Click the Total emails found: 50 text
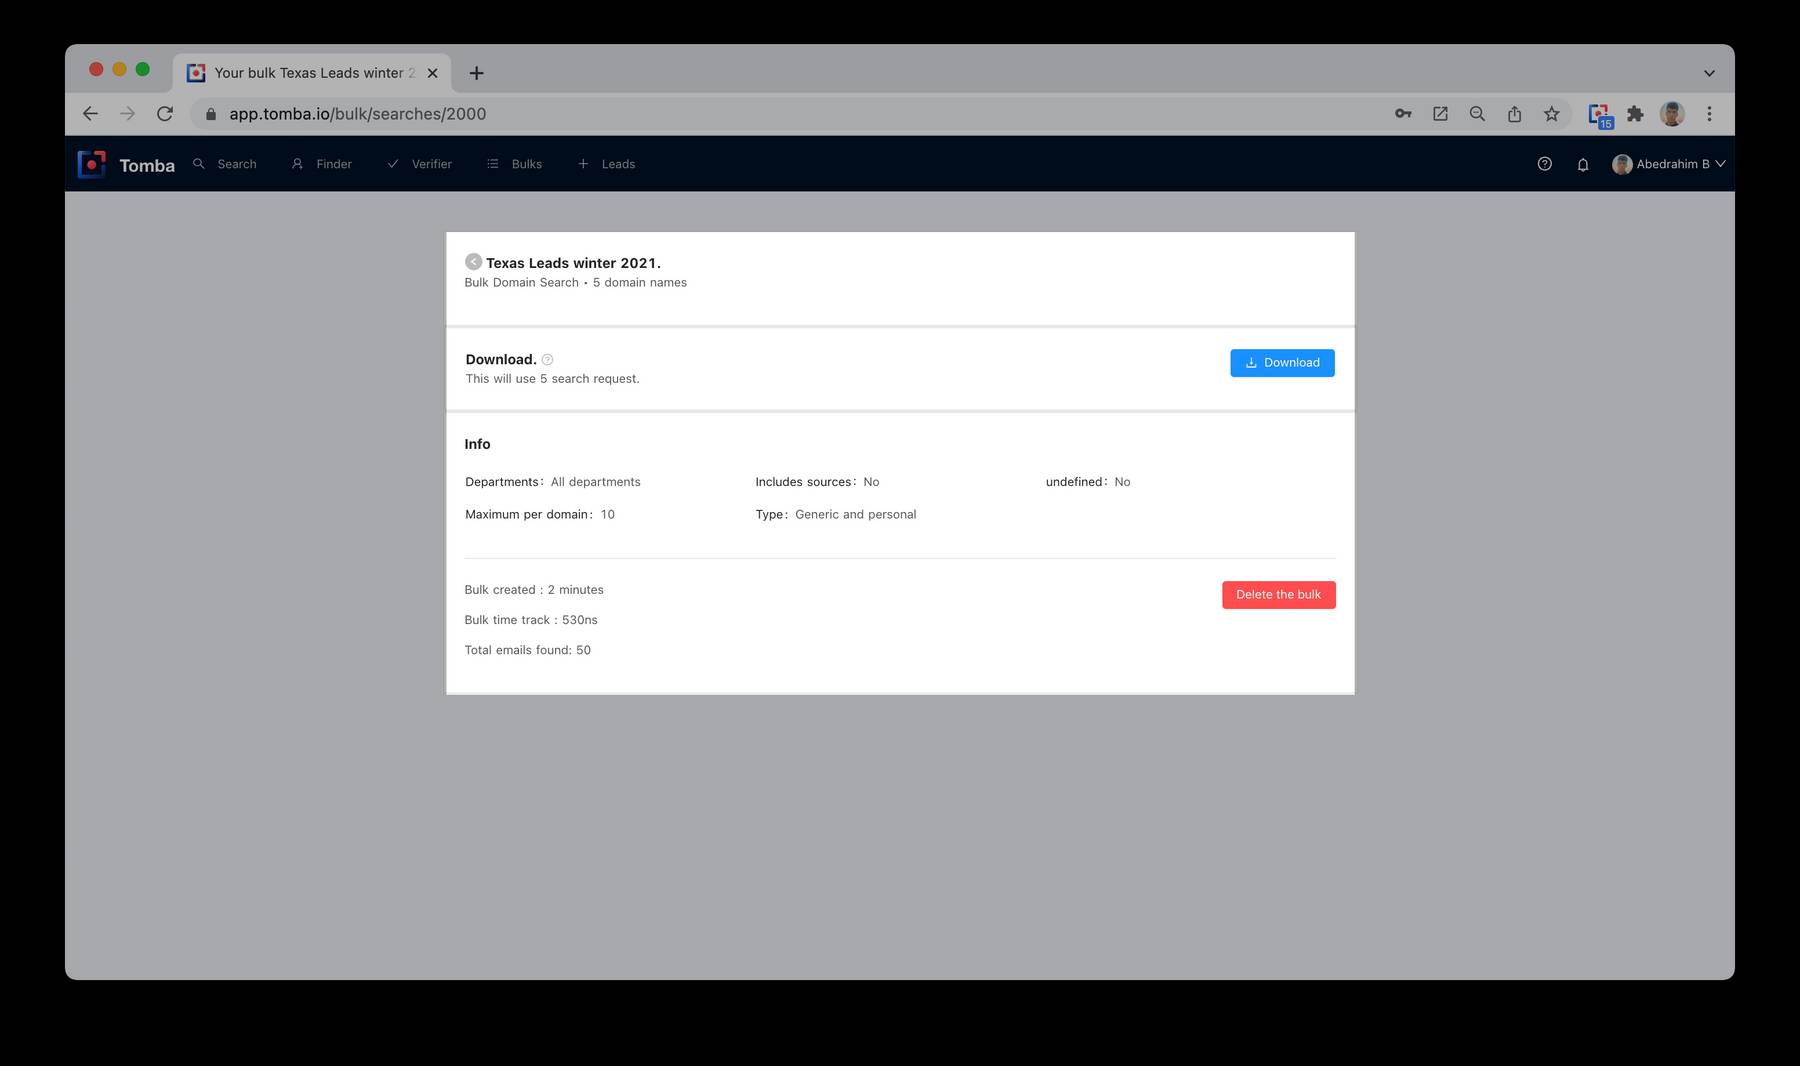 pos(528,650)
